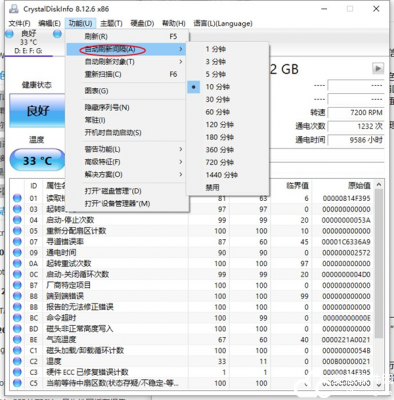Click the CrystalDiskInfo app icon in title bar
The height and width of the screenshot is (400, 394).
[14, 9]
